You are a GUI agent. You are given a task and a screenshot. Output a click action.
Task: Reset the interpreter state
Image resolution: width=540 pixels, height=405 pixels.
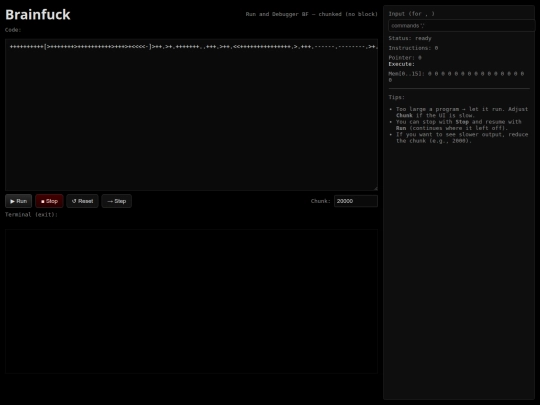click(x=82, y=201)
